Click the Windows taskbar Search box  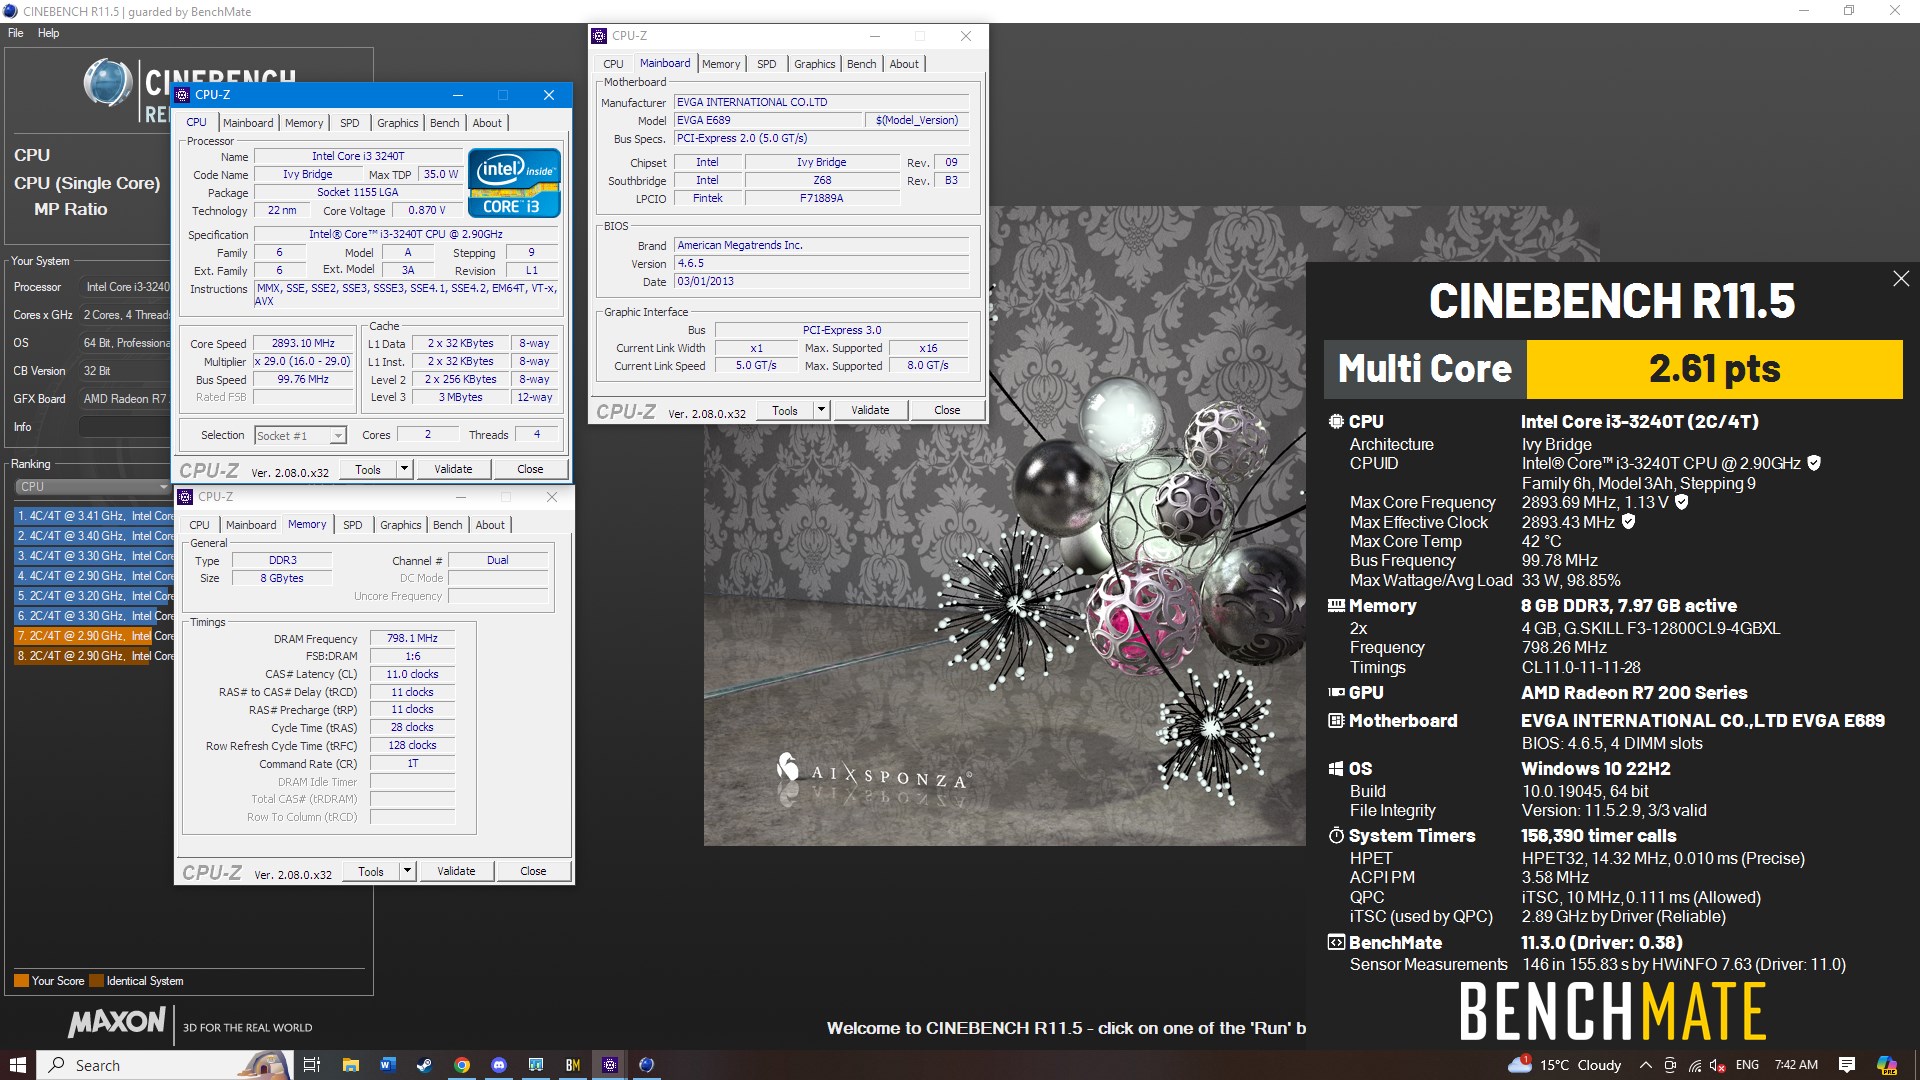165,1065
